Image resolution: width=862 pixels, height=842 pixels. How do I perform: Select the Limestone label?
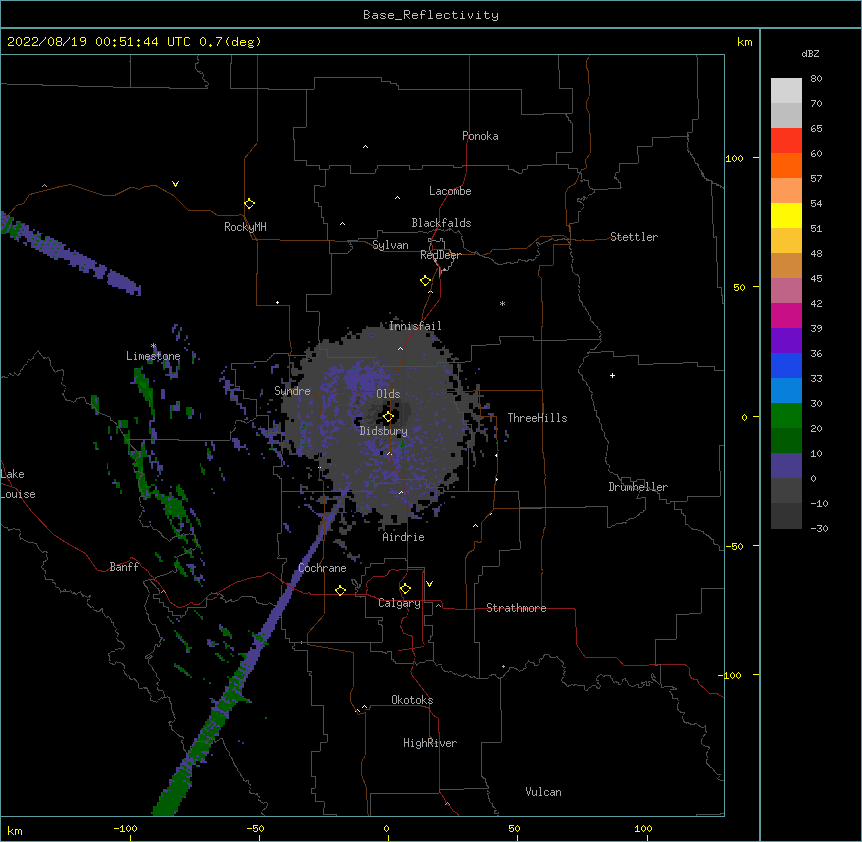coord(153,356)
